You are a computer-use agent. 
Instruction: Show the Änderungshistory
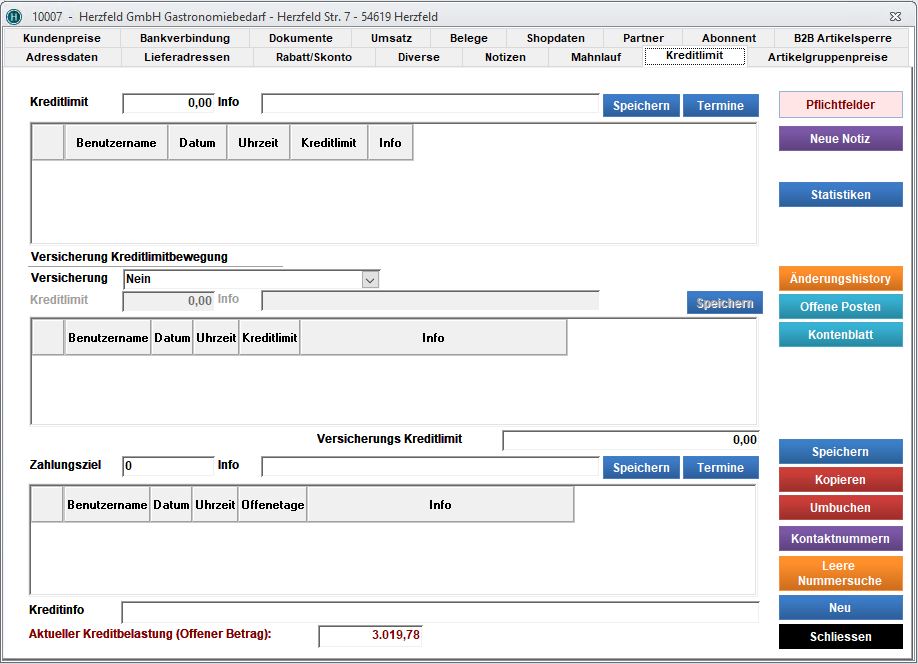tap(840, 279)
